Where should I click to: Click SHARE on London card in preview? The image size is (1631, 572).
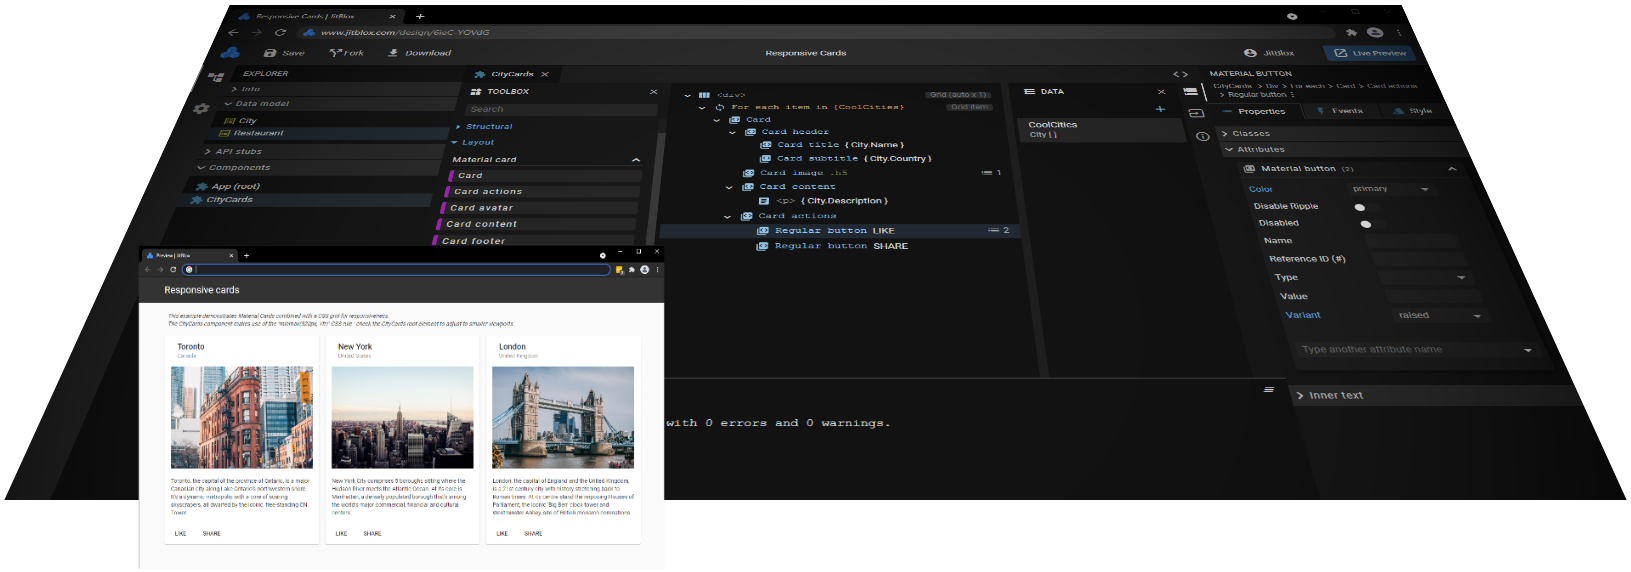point(533,534)
